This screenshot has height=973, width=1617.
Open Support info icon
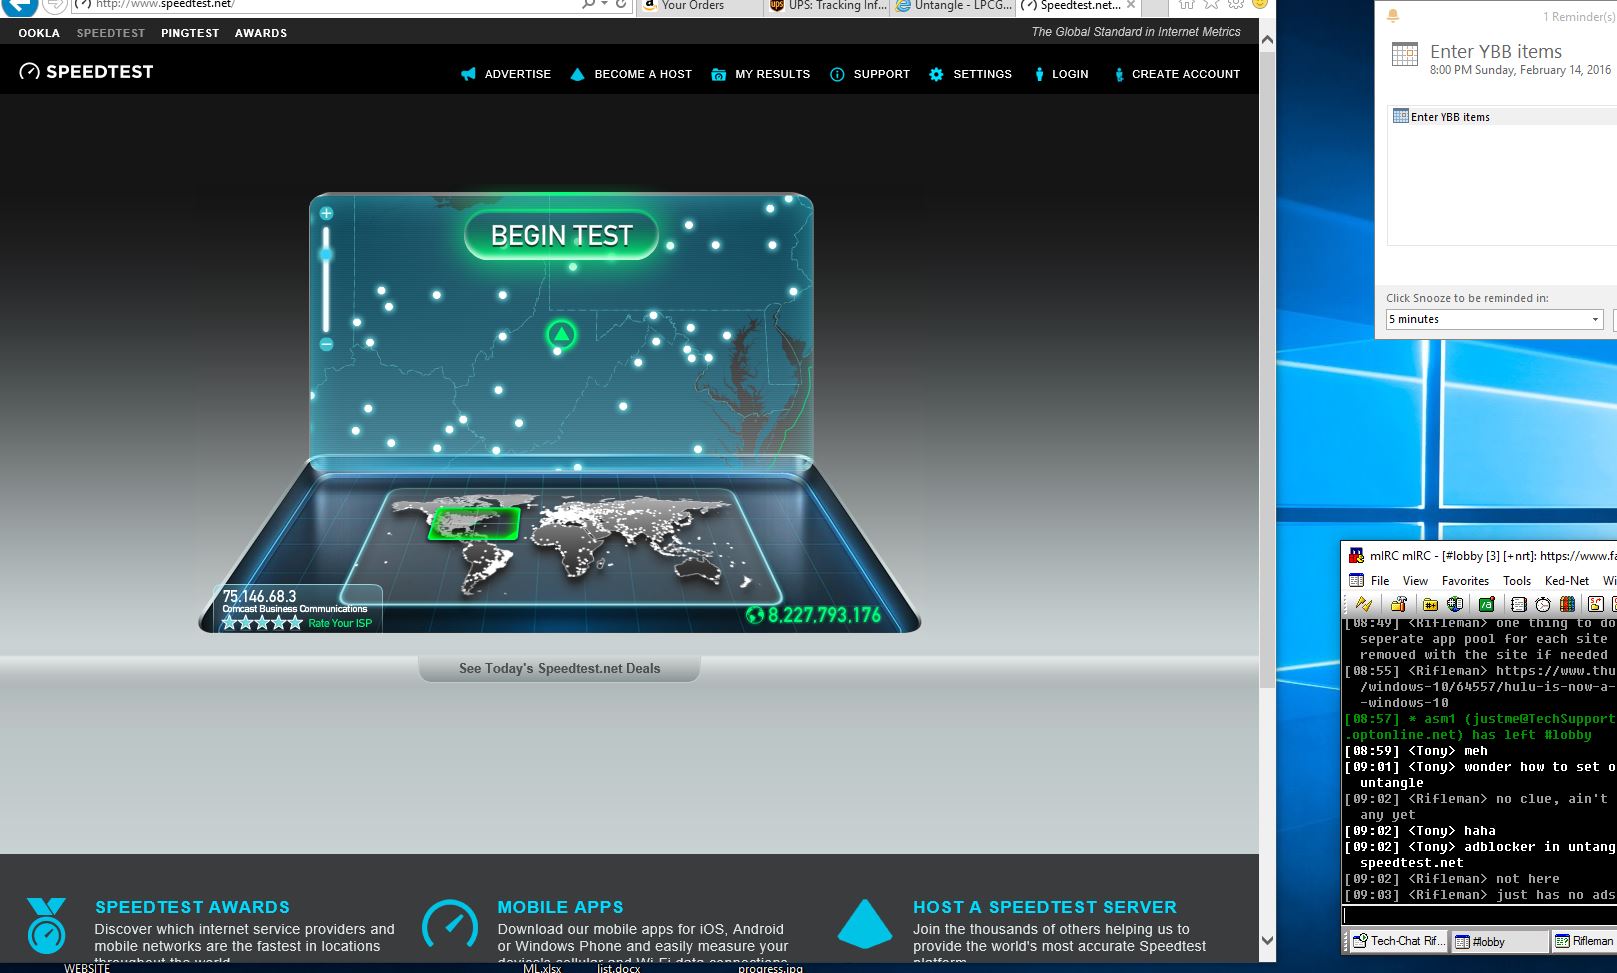coord(837,74)
